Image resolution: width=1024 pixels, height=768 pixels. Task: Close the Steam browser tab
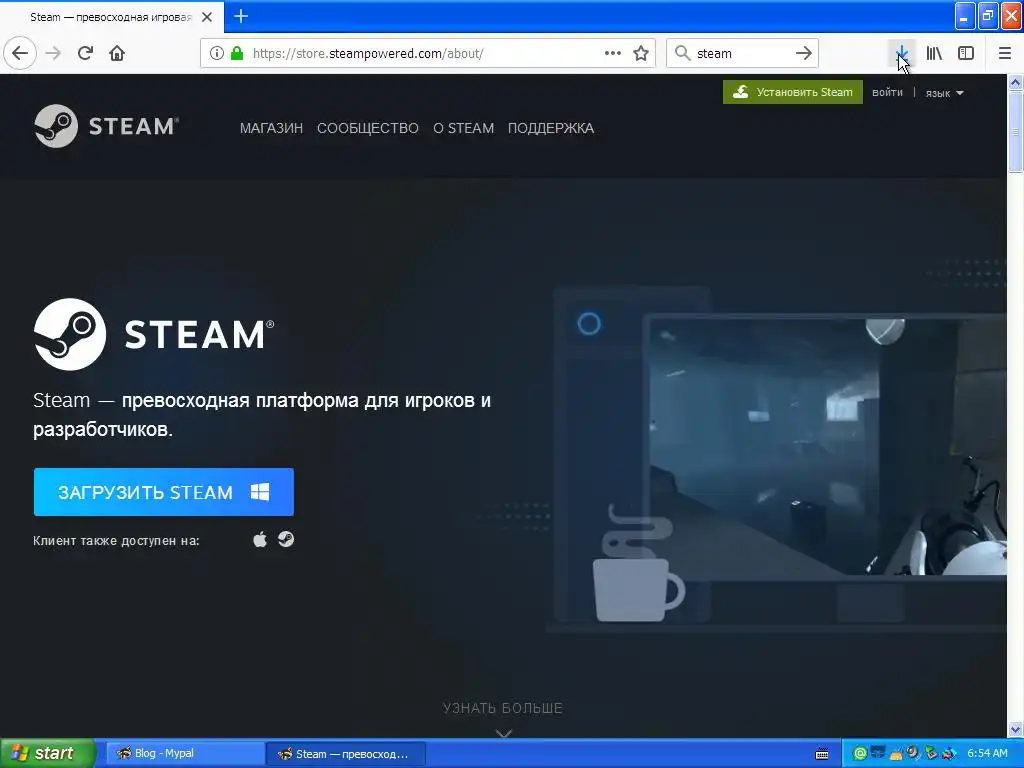point(207,17)
